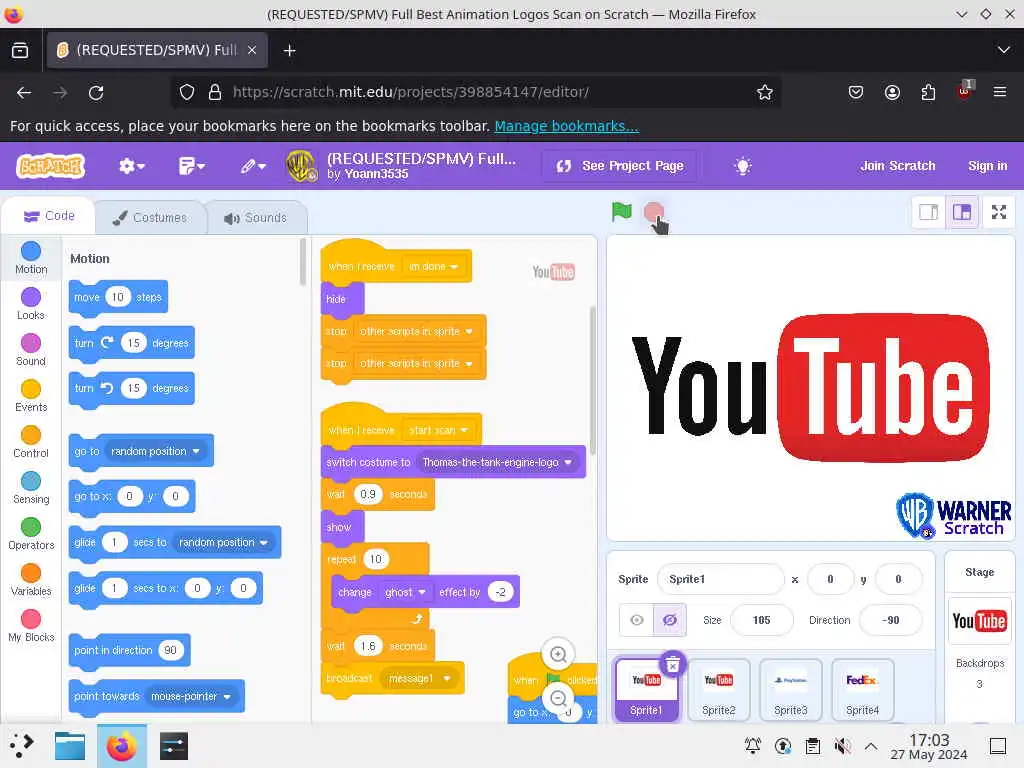
Task: Switch to the Sounds tab
Action: point(256,217)
